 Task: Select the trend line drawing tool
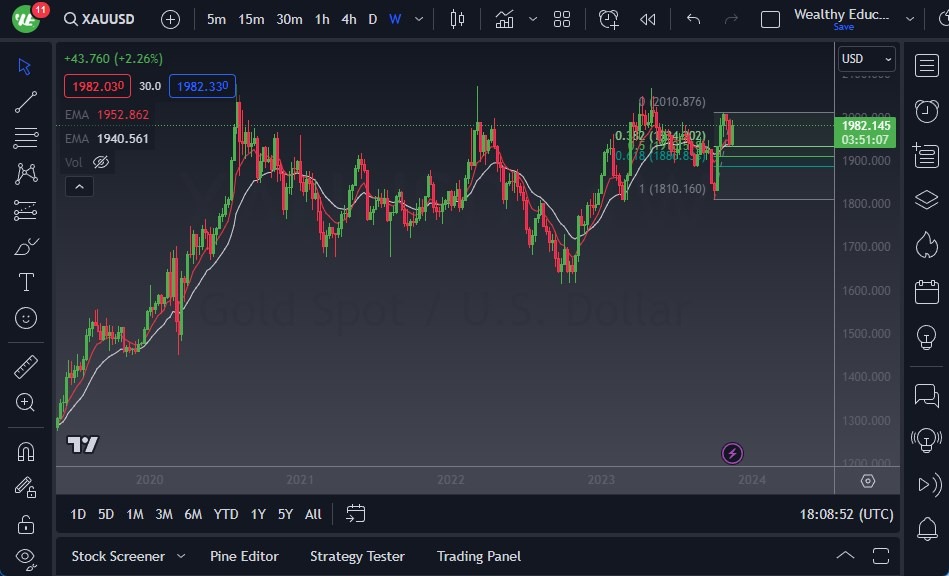pyautogui.click(x=26, y=101)
